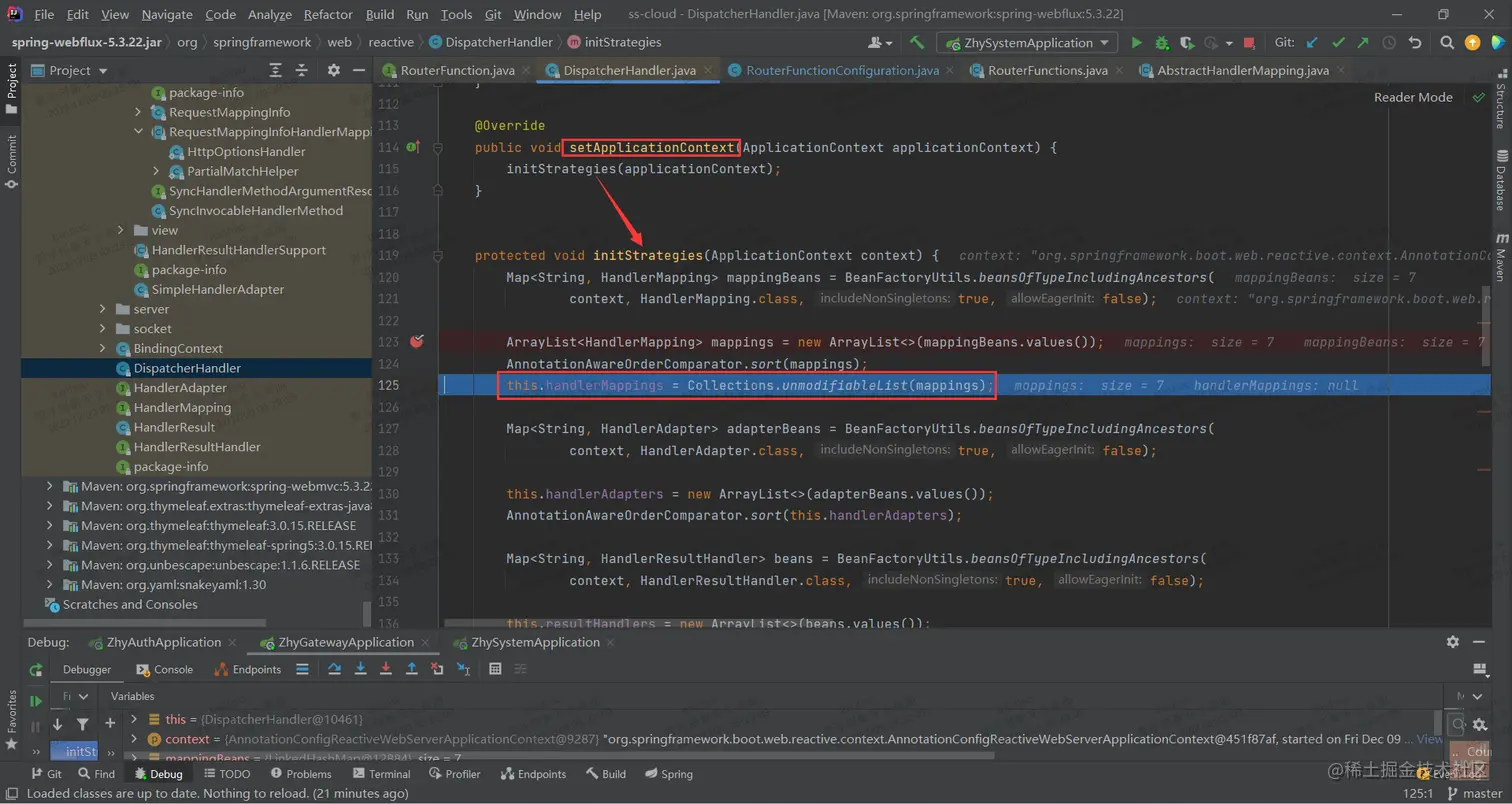Expand the 'this' variable in debugger
This screenshot has height=804, width=1512.
click(133, 719)
